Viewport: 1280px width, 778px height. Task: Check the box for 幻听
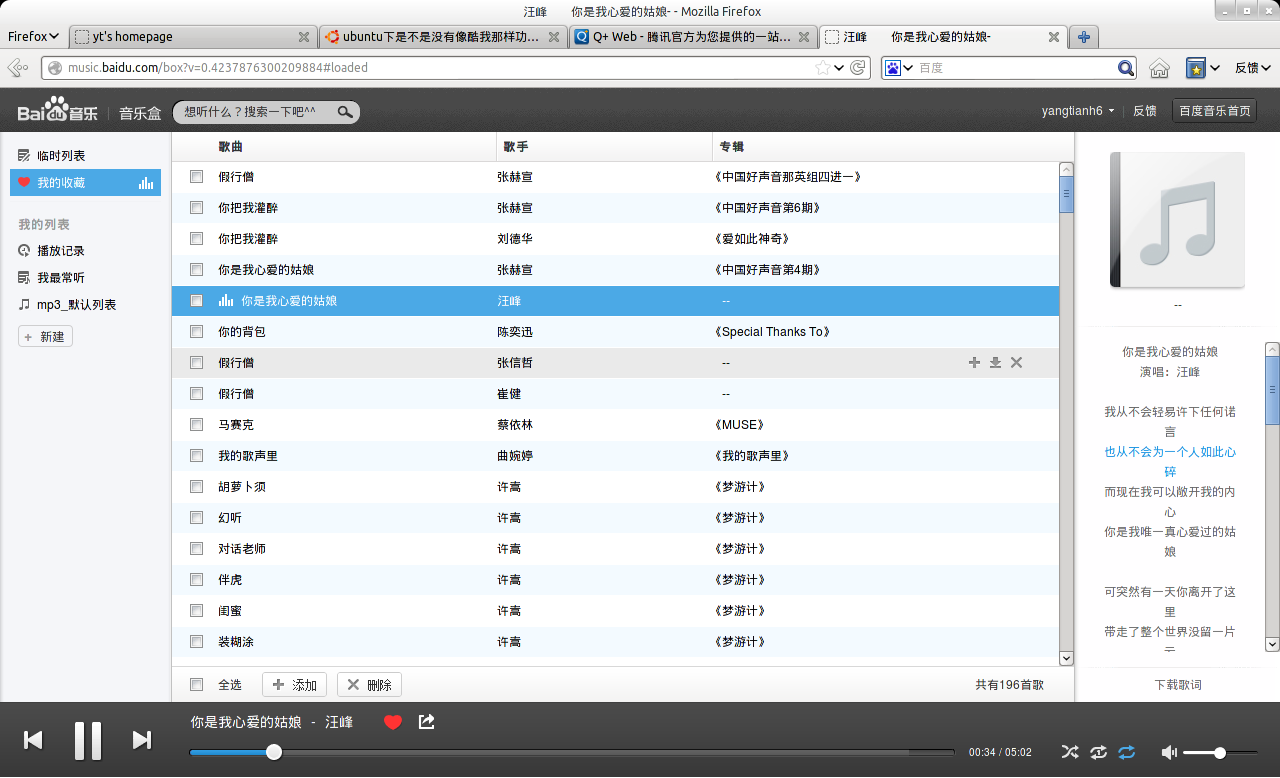(x=196, y=517)
